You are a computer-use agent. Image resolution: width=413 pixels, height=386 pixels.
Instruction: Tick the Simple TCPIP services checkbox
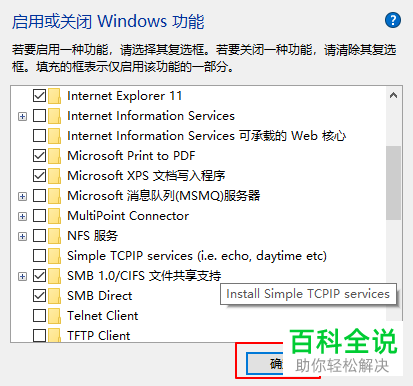(x=39, y=256)
